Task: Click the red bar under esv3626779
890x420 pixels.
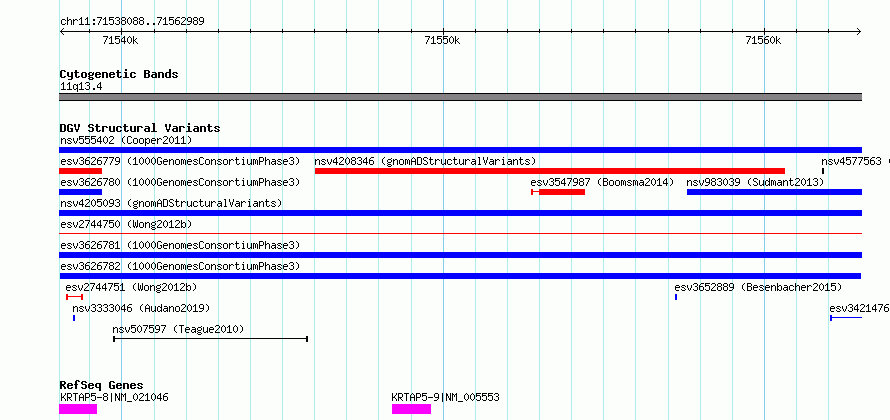Action: point(81,171)
